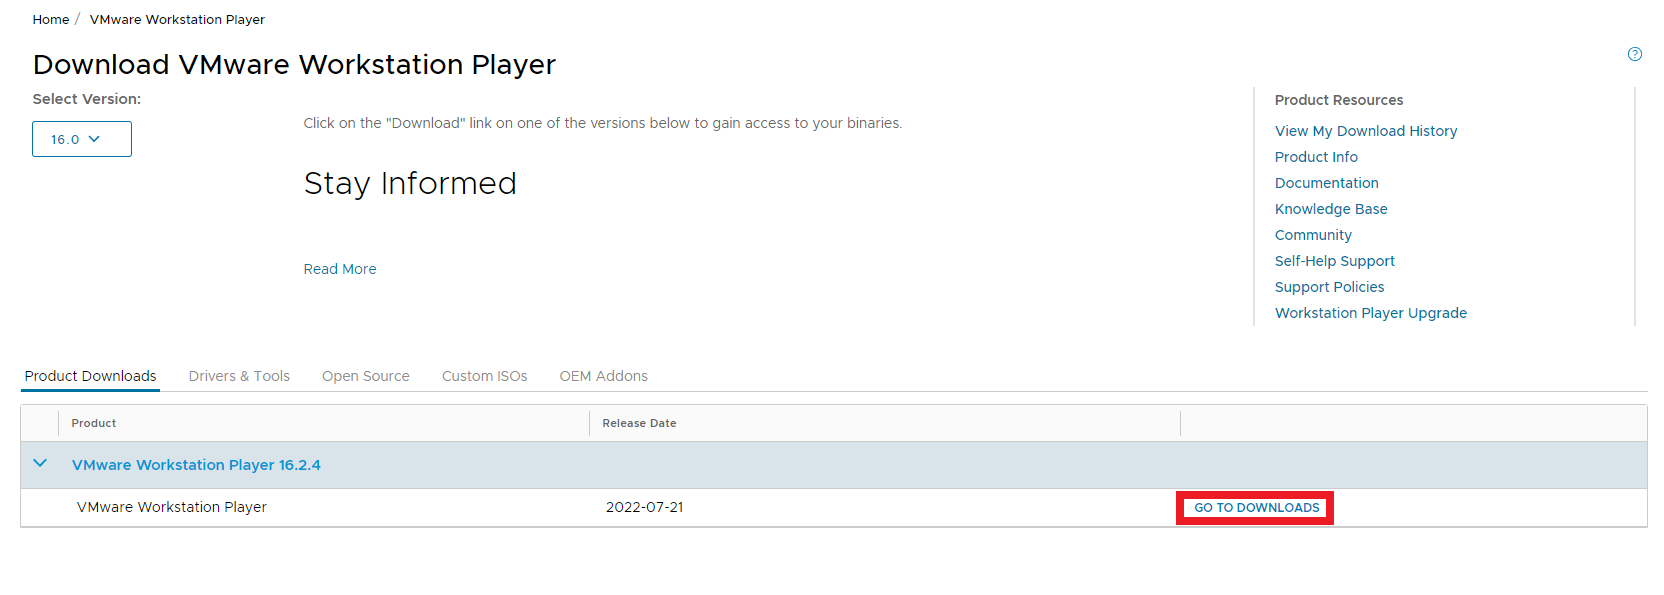Switch to the Custom ISOs tab
Image resolution: width=1664 pixels, height=595 pixels.
(485, 376)
